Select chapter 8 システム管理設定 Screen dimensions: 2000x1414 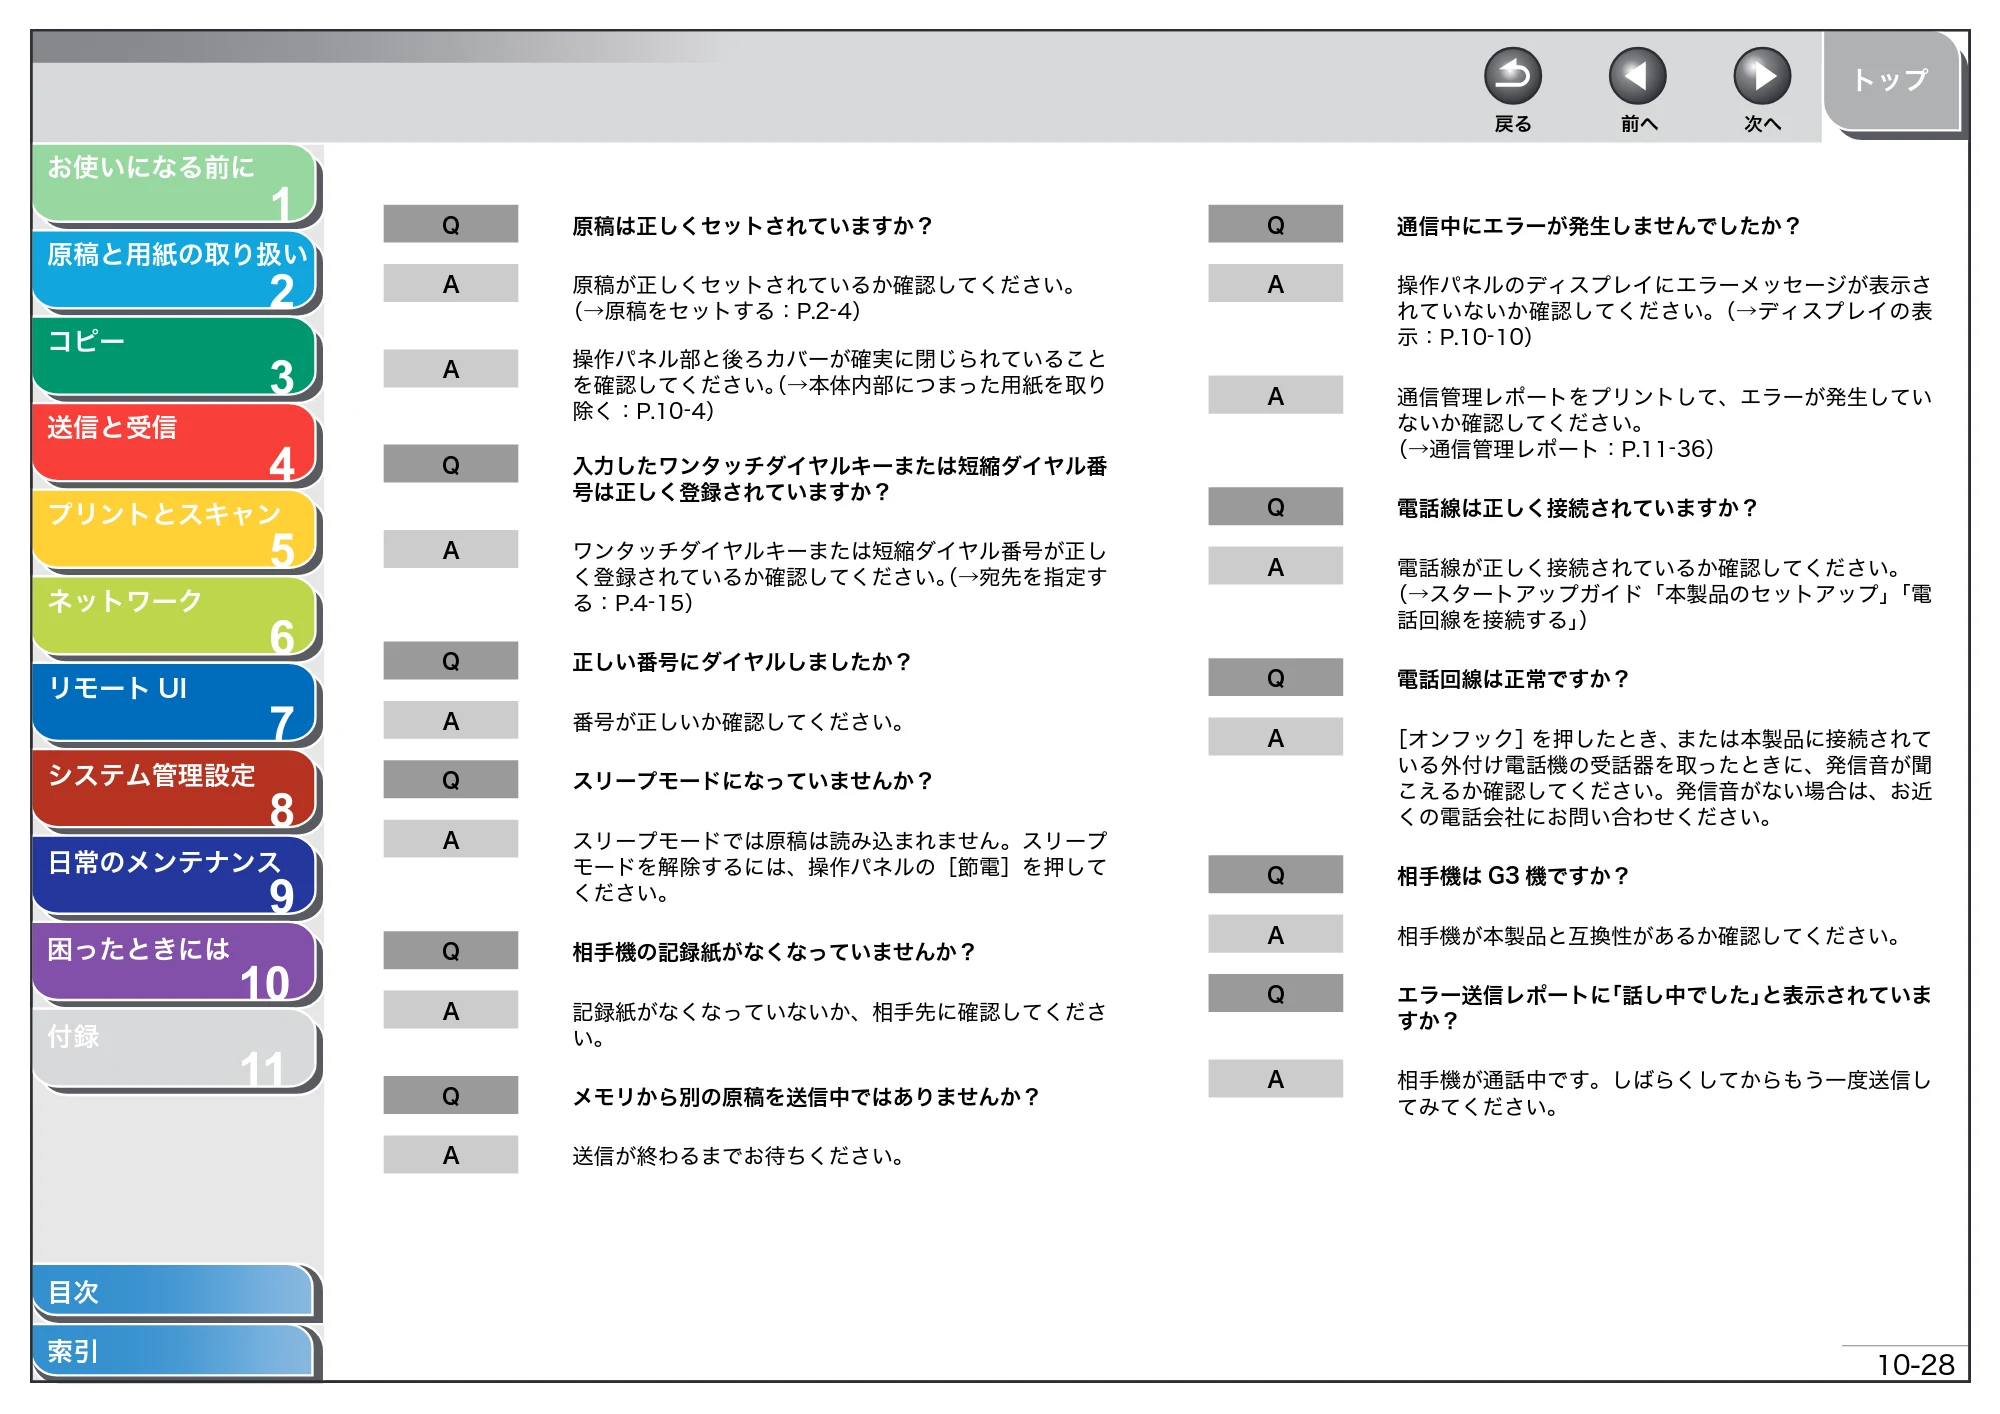(175, 791)
